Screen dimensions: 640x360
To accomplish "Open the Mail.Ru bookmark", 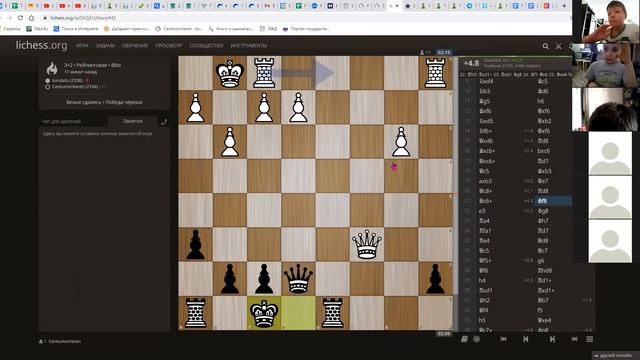I will [37, 29].
